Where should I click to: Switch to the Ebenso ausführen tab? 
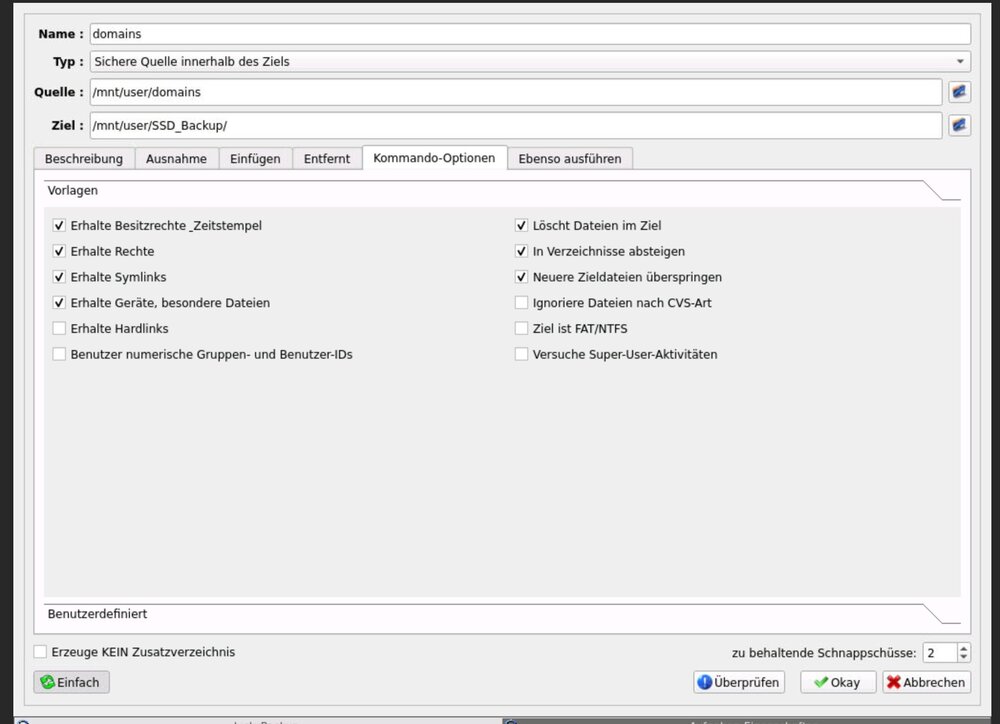click(x=570, y=158)
